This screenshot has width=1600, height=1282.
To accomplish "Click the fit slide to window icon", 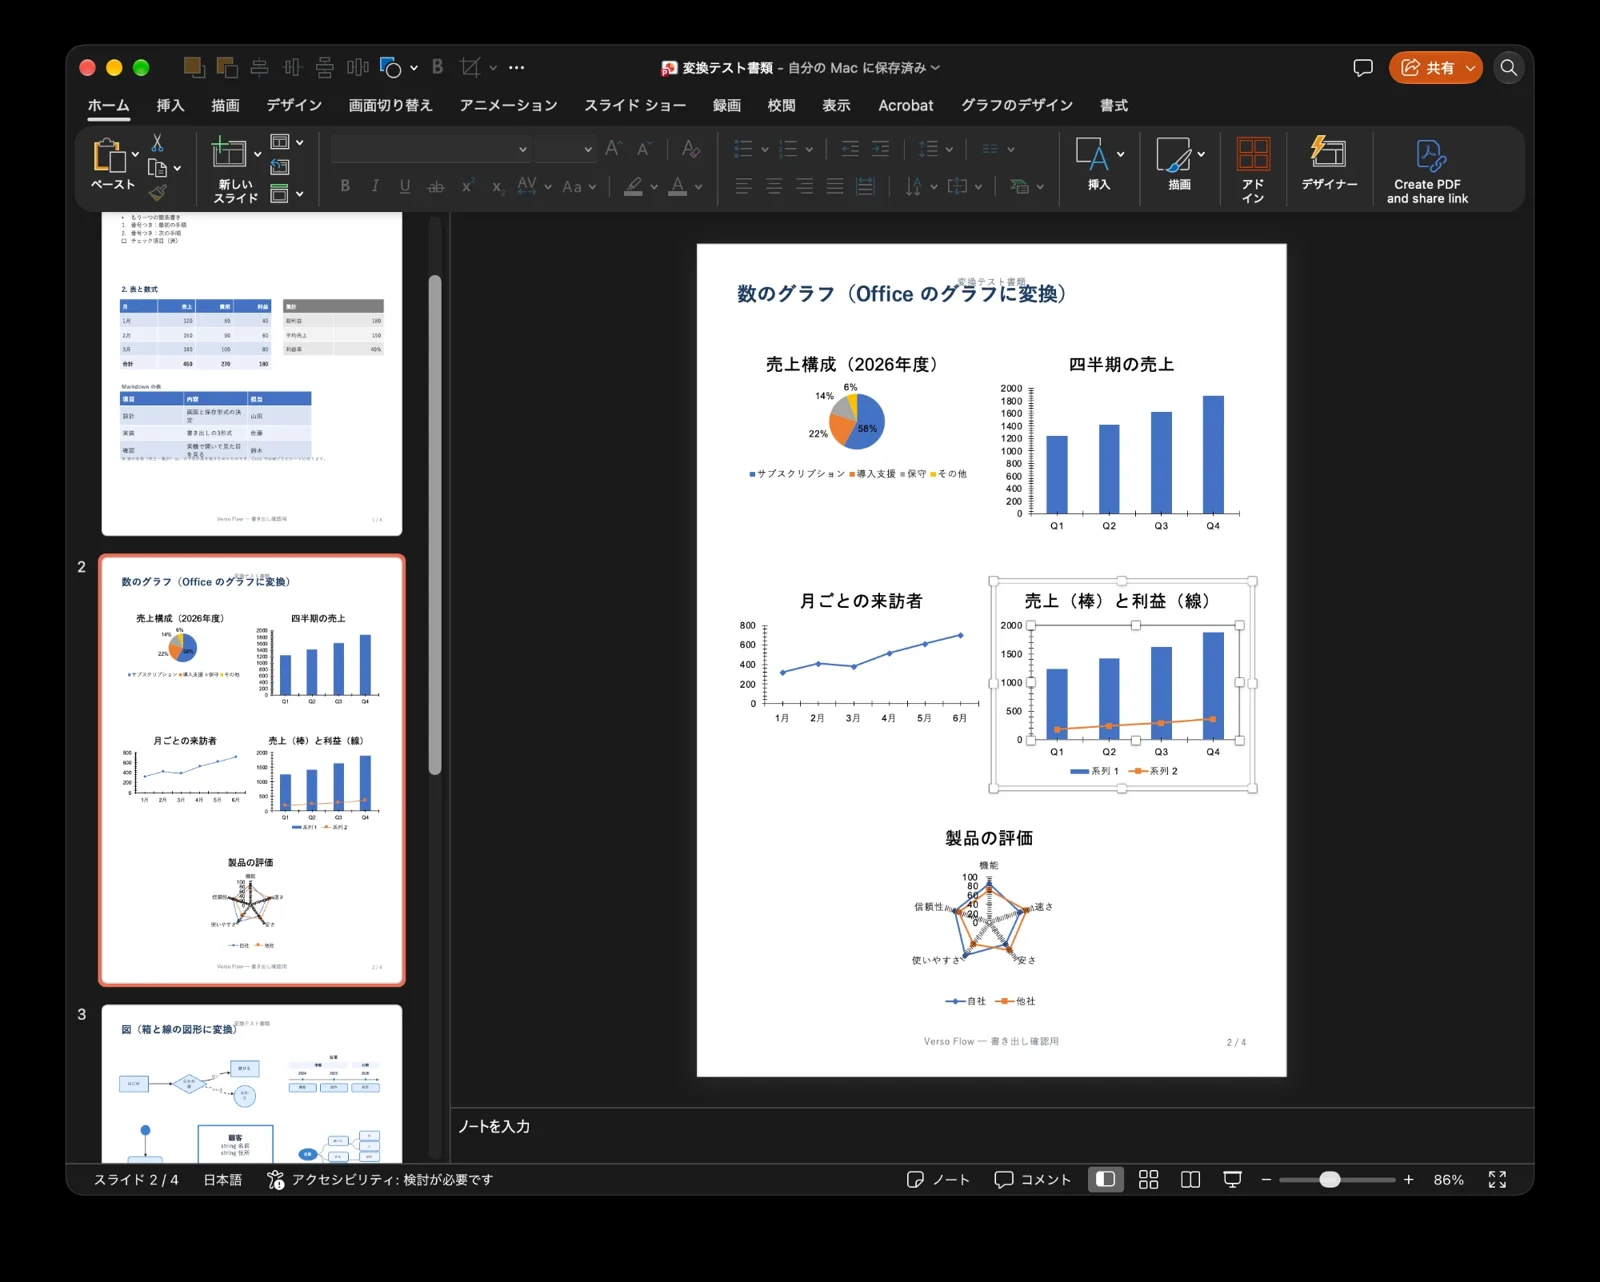I will tap(1497, 1180).
